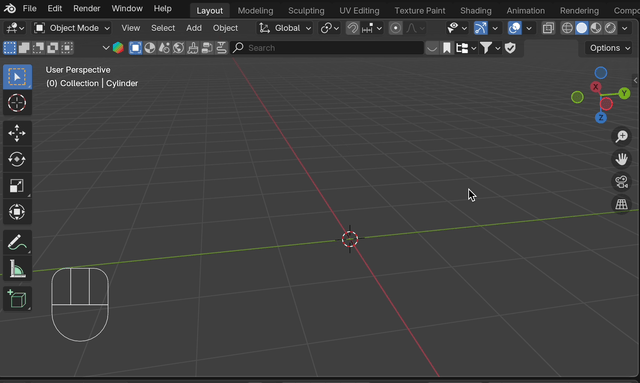Viewport: 640px width, 383px height.
Task: Choose the Move tool
Action: (17, 133)
